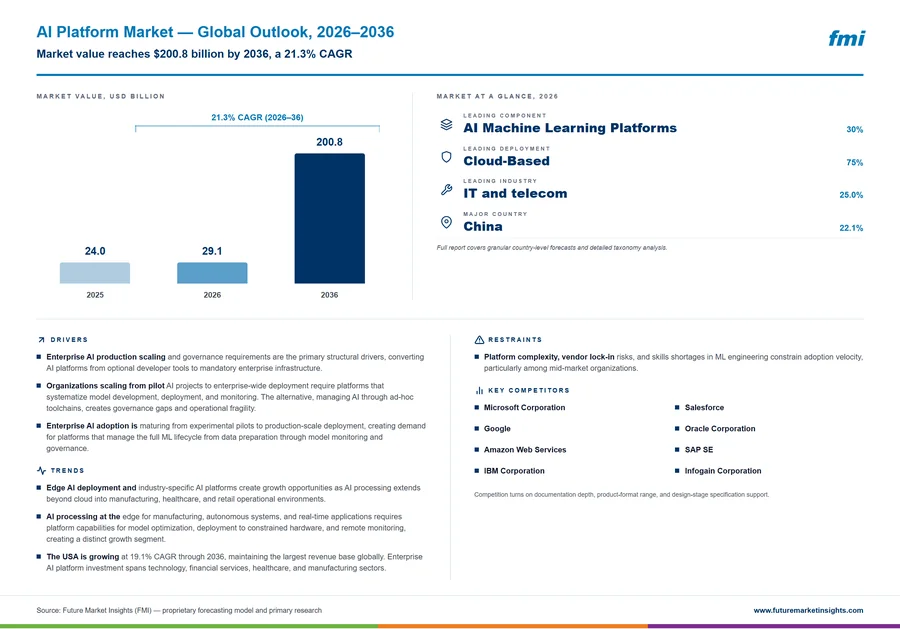Click the '24.0' value label
The image size is (900, 629).
click(95, 251)
